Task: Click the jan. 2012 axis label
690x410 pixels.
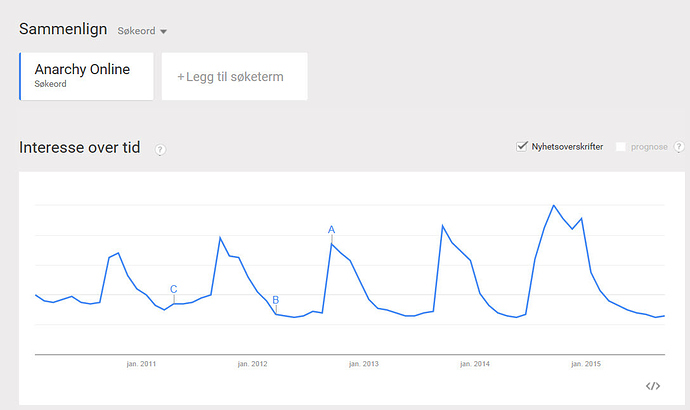Action: 252,364
